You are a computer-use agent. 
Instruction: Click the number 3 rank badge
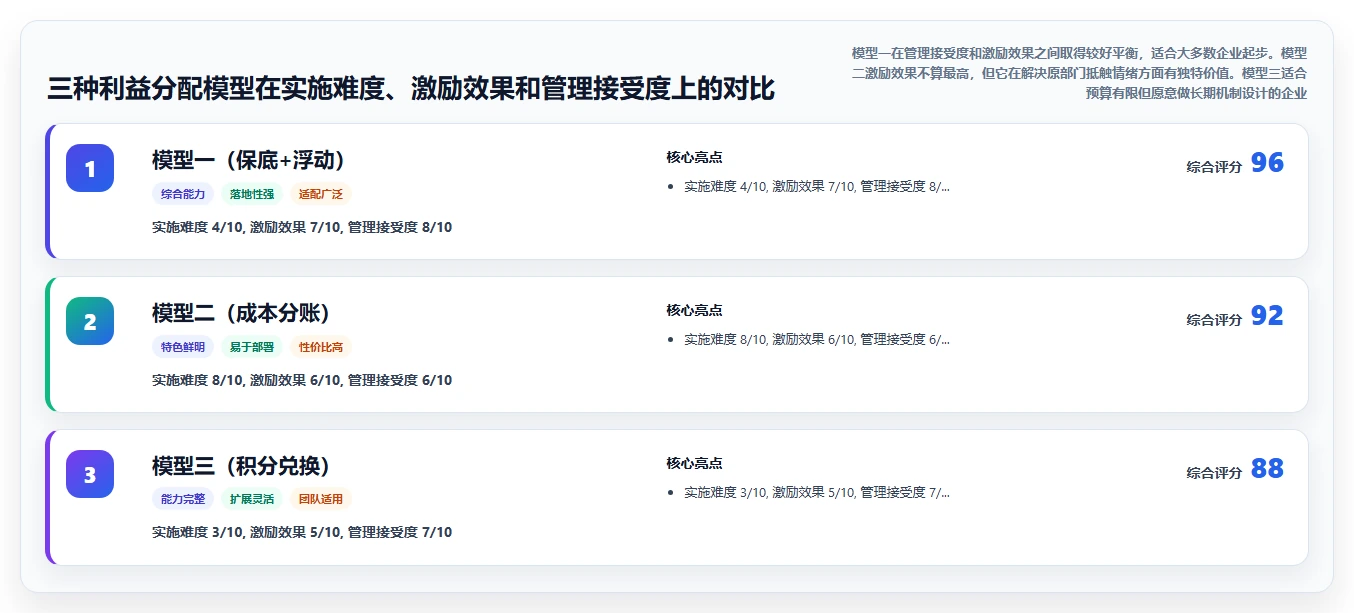[x=90, y=474]
